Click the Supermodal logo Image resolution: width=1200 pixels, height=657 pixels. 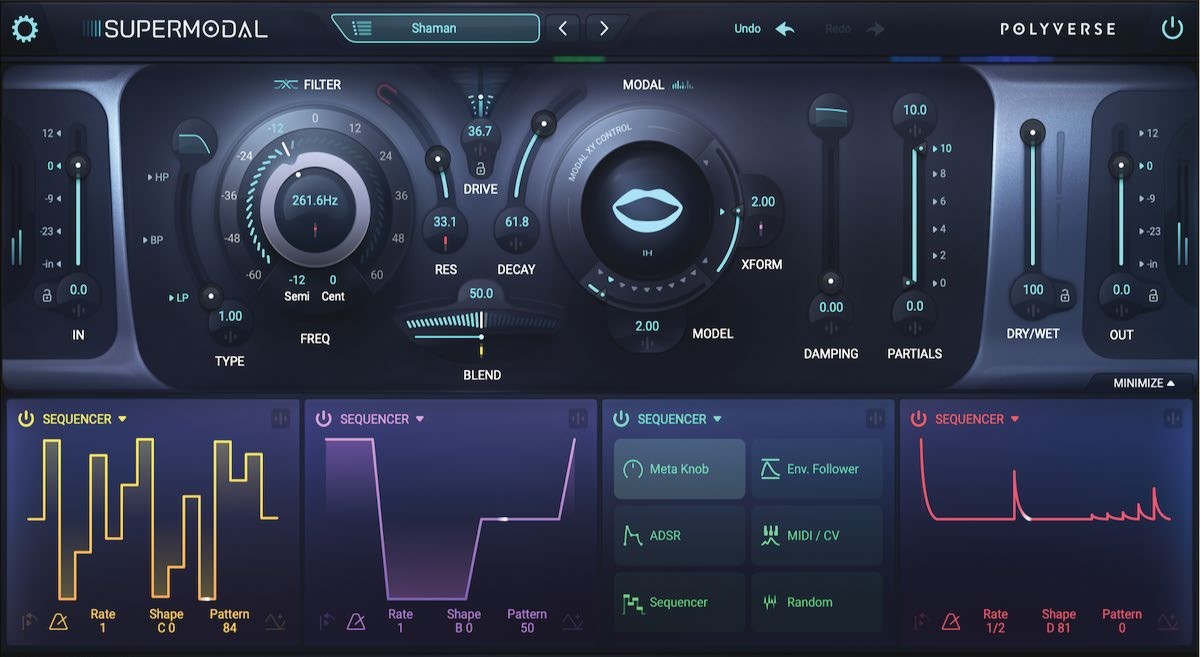pos(176,29)
